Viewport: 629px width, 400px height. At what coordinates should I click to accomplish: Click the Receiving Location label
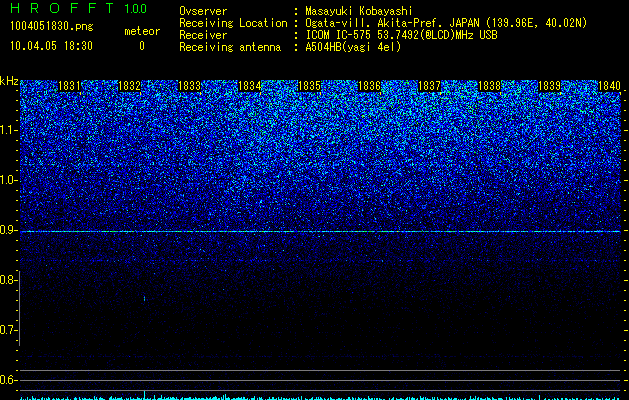click(233, 23)
